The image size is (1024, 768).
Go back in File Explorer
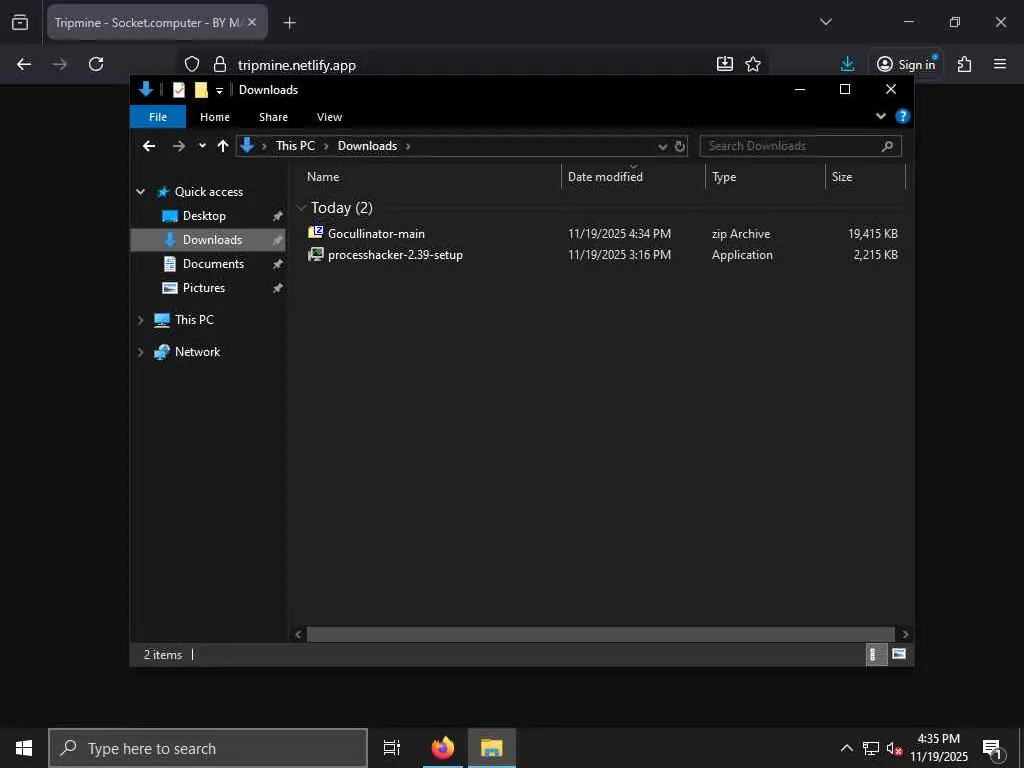pos(149,146)
